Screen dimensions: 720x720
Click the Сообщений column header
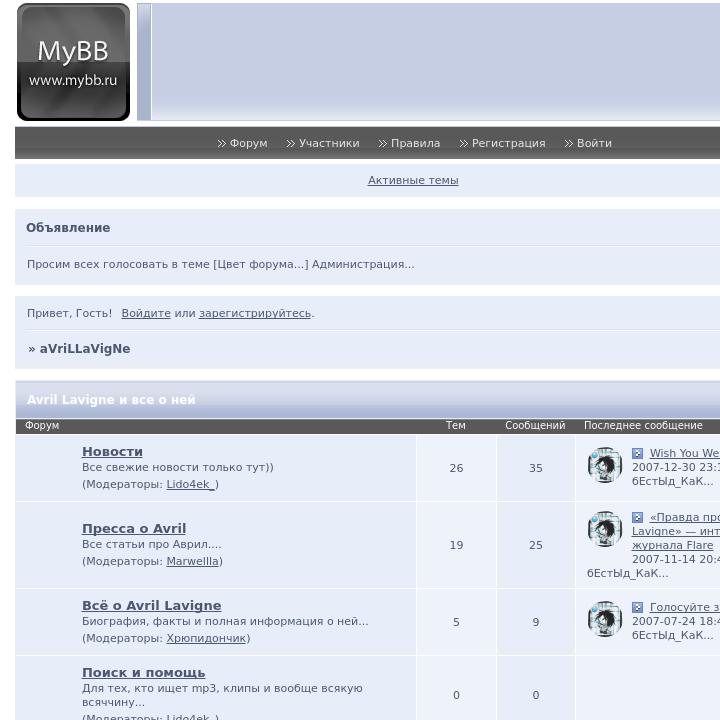[535, 426]
